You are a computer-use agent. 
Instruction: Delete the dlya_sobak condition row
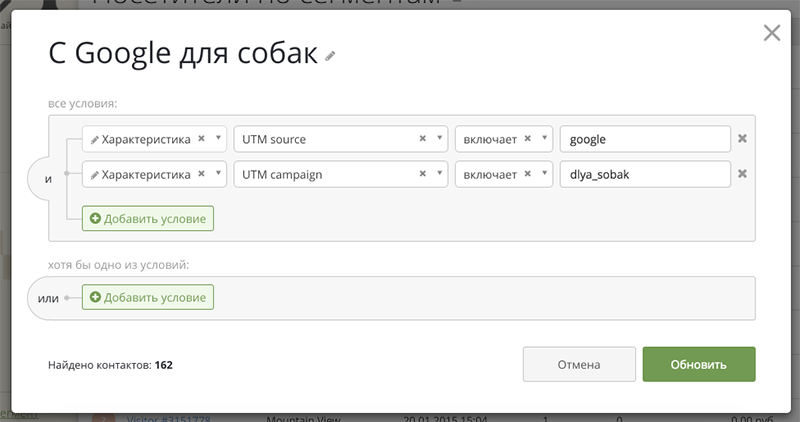742,173
